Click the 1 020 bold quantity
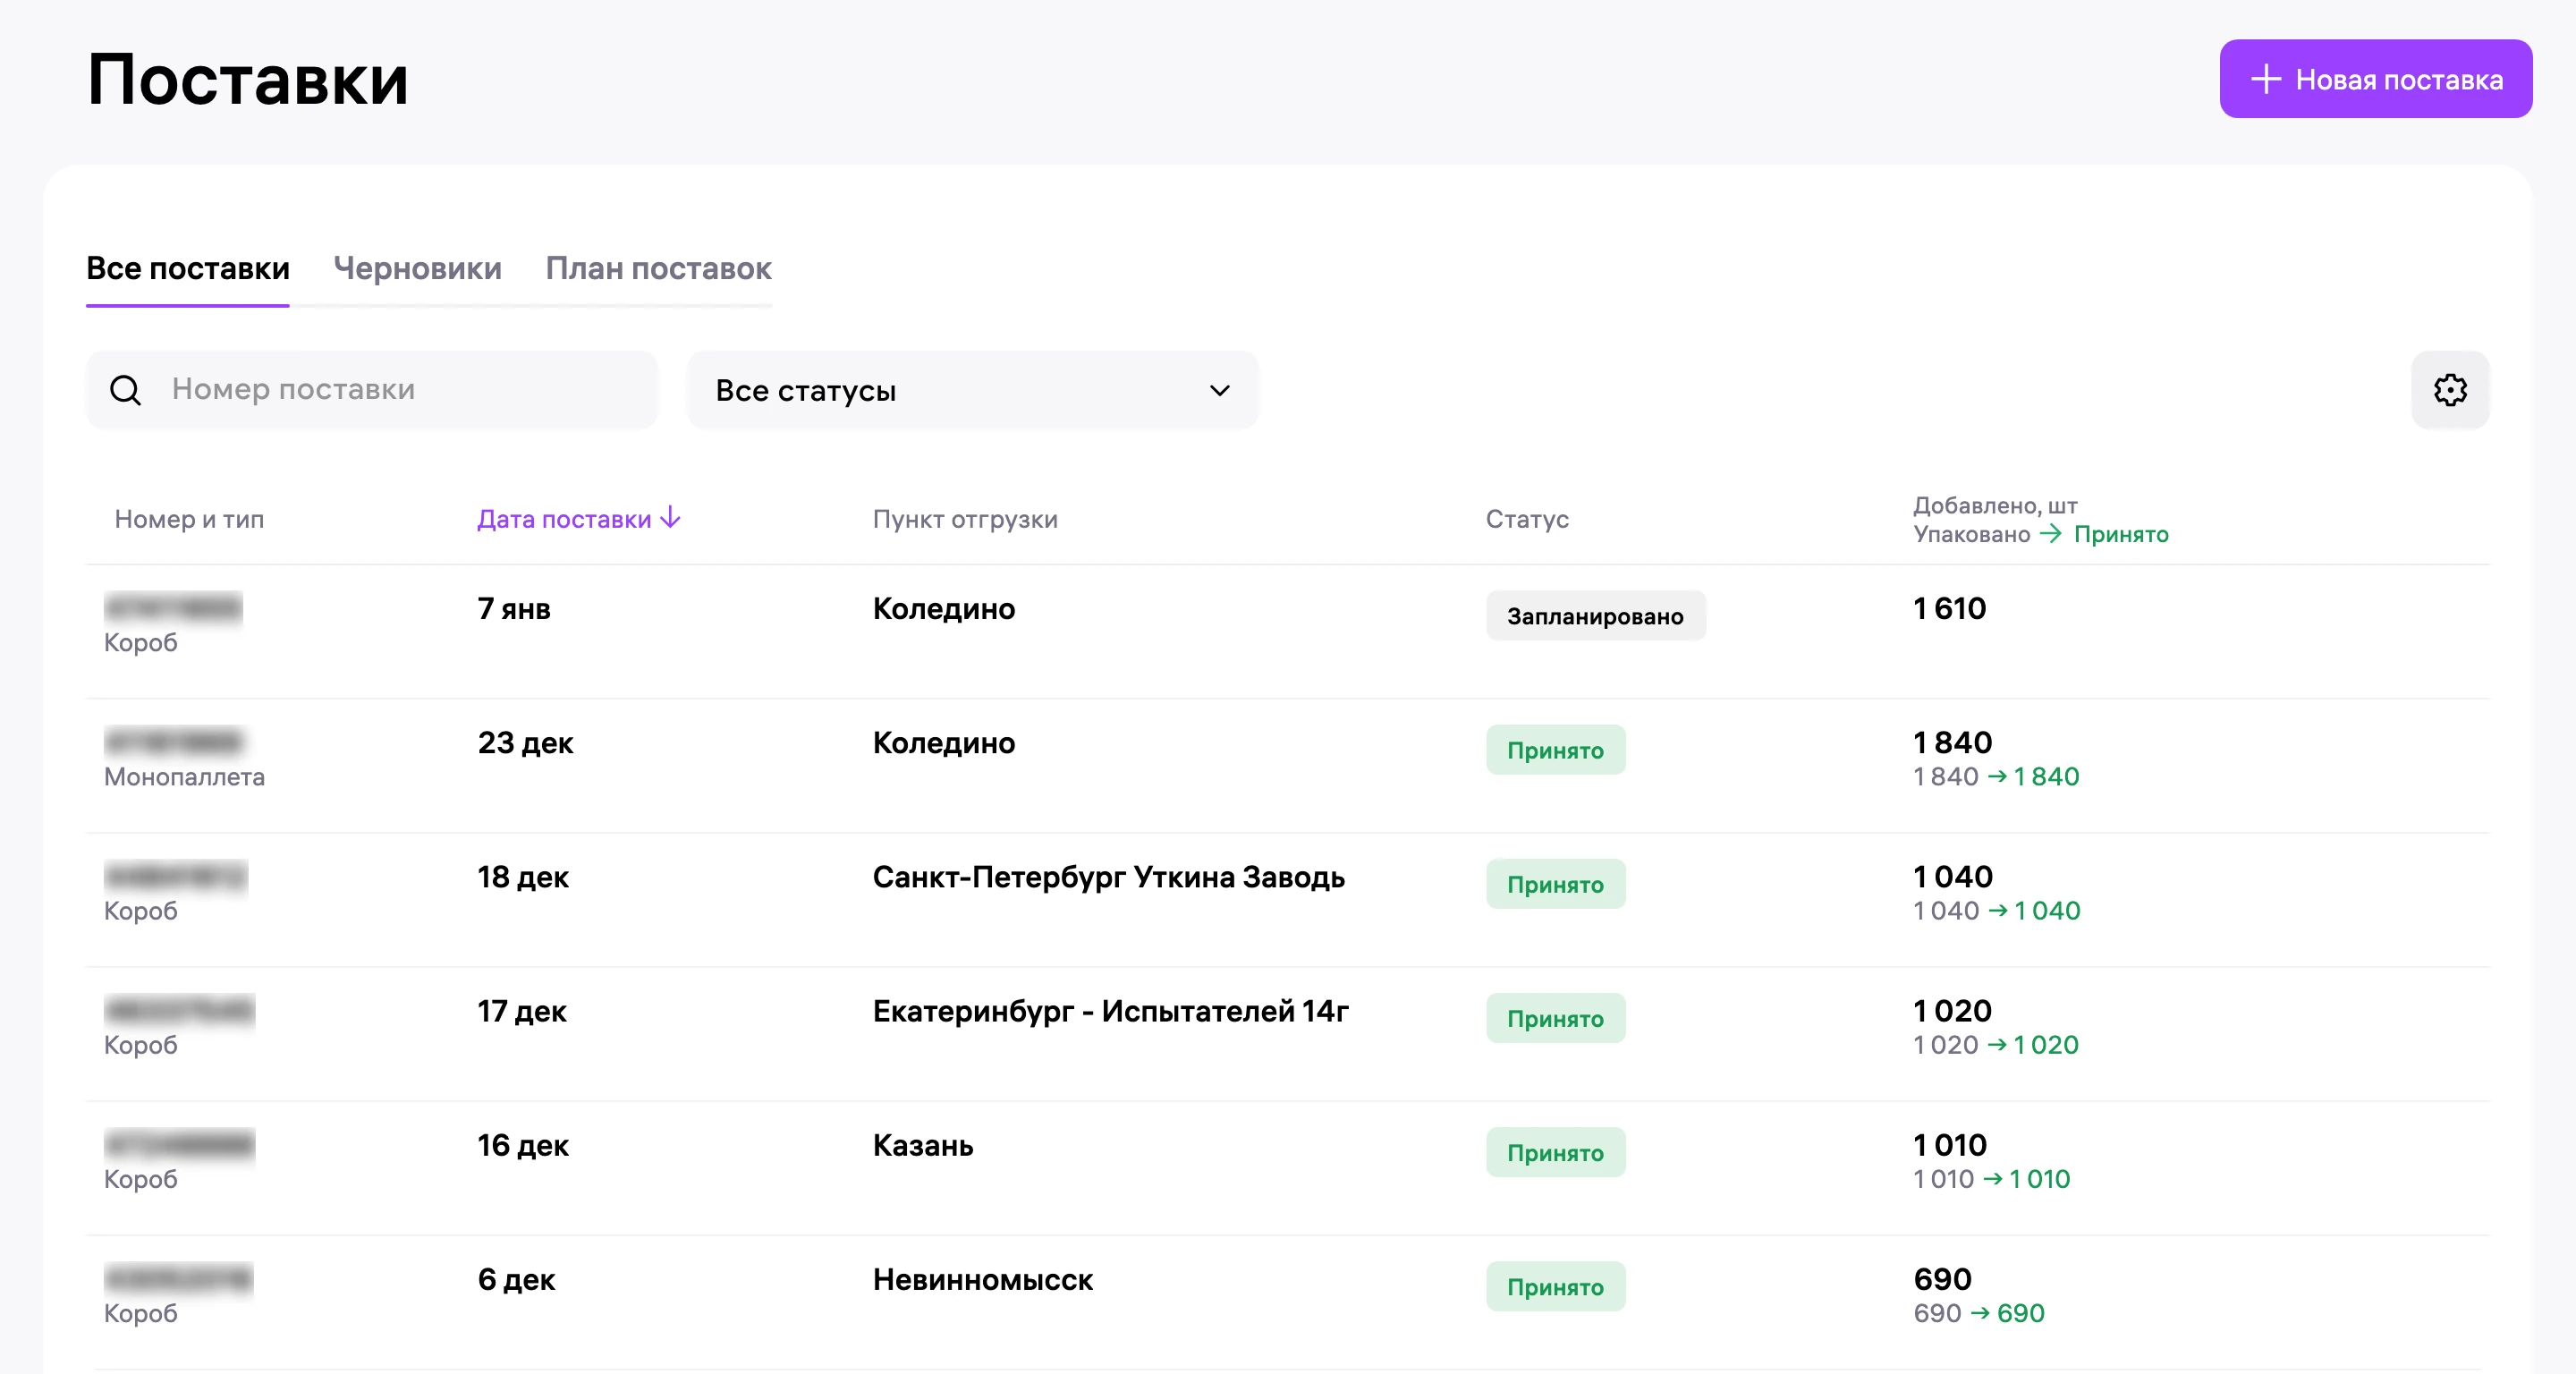This screenshot has width=2576, height=1374. click(x=1952, y=1010)
